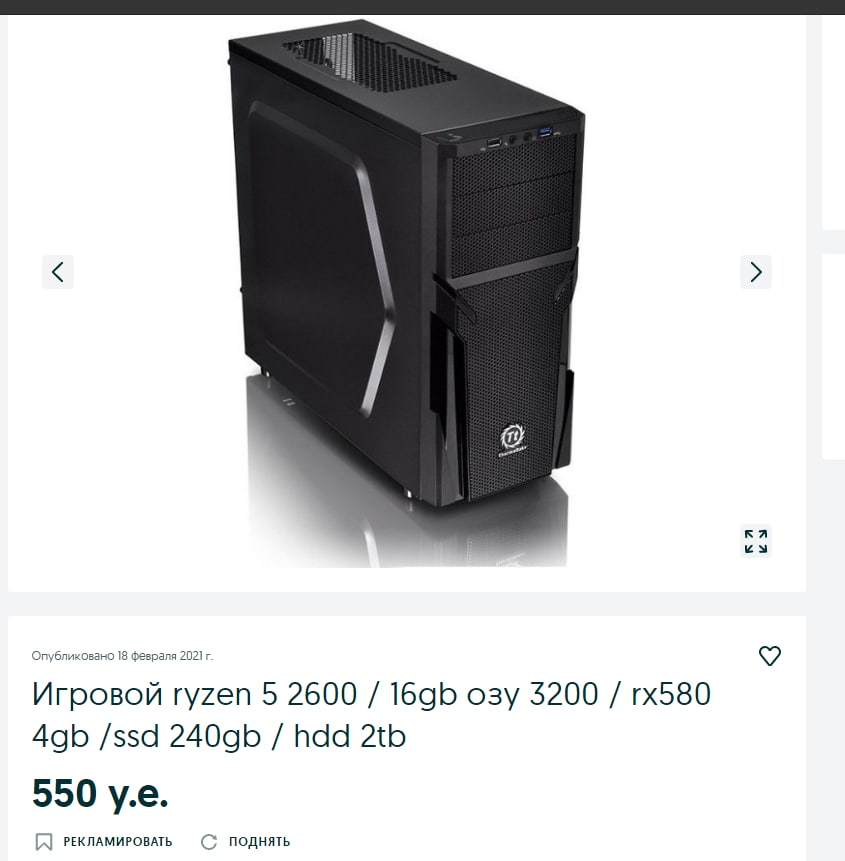The width and height of the screenshot is (845, 861).
Task: Click the bookmark icon beside Рекламировать
Action: [44, 842]
